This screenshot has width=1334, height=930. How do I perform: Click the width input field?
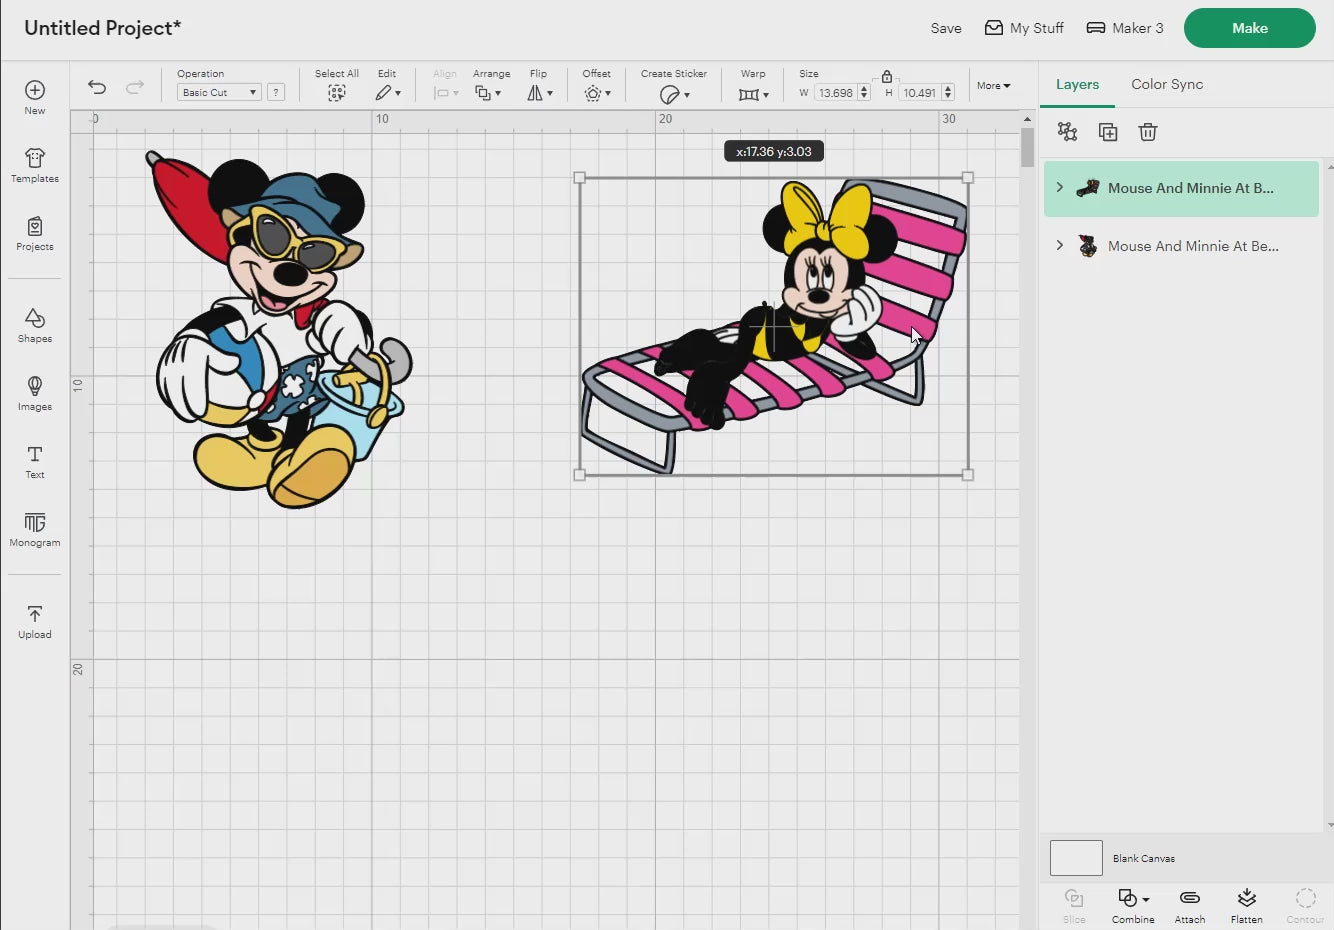(x=835, y=93)
